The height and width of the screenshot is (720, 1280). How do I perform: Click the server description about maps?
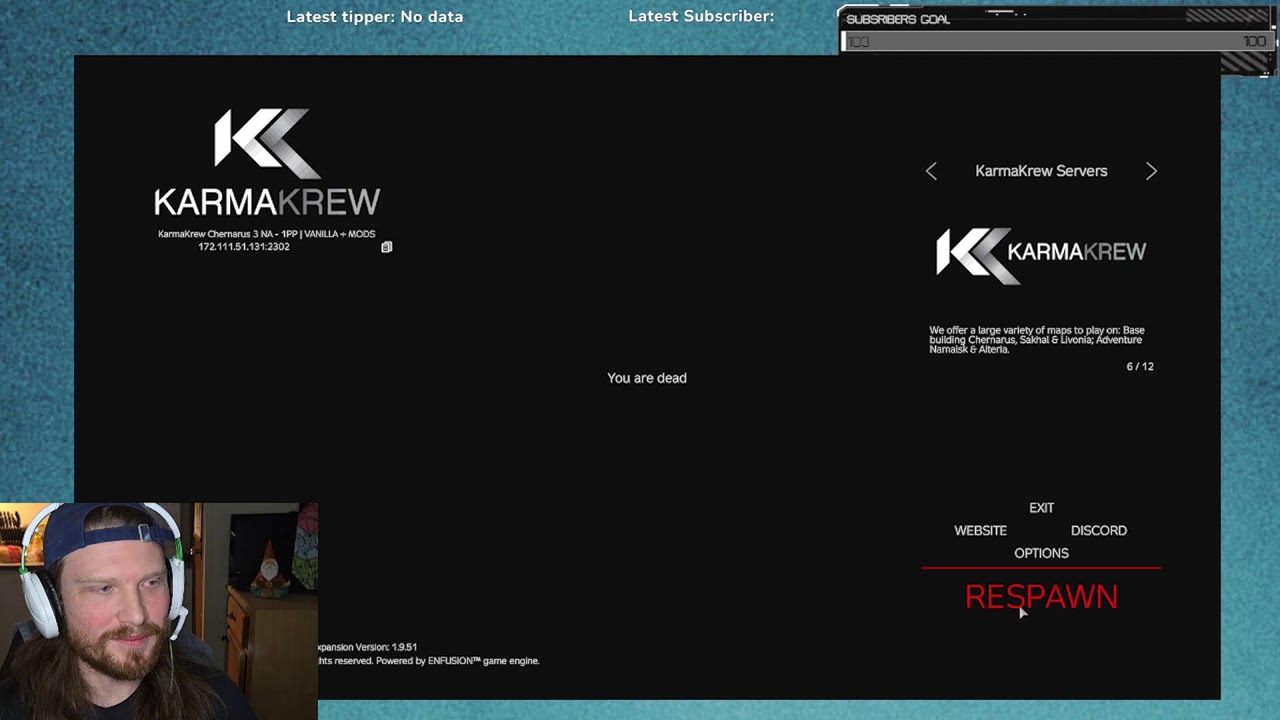1037,340
